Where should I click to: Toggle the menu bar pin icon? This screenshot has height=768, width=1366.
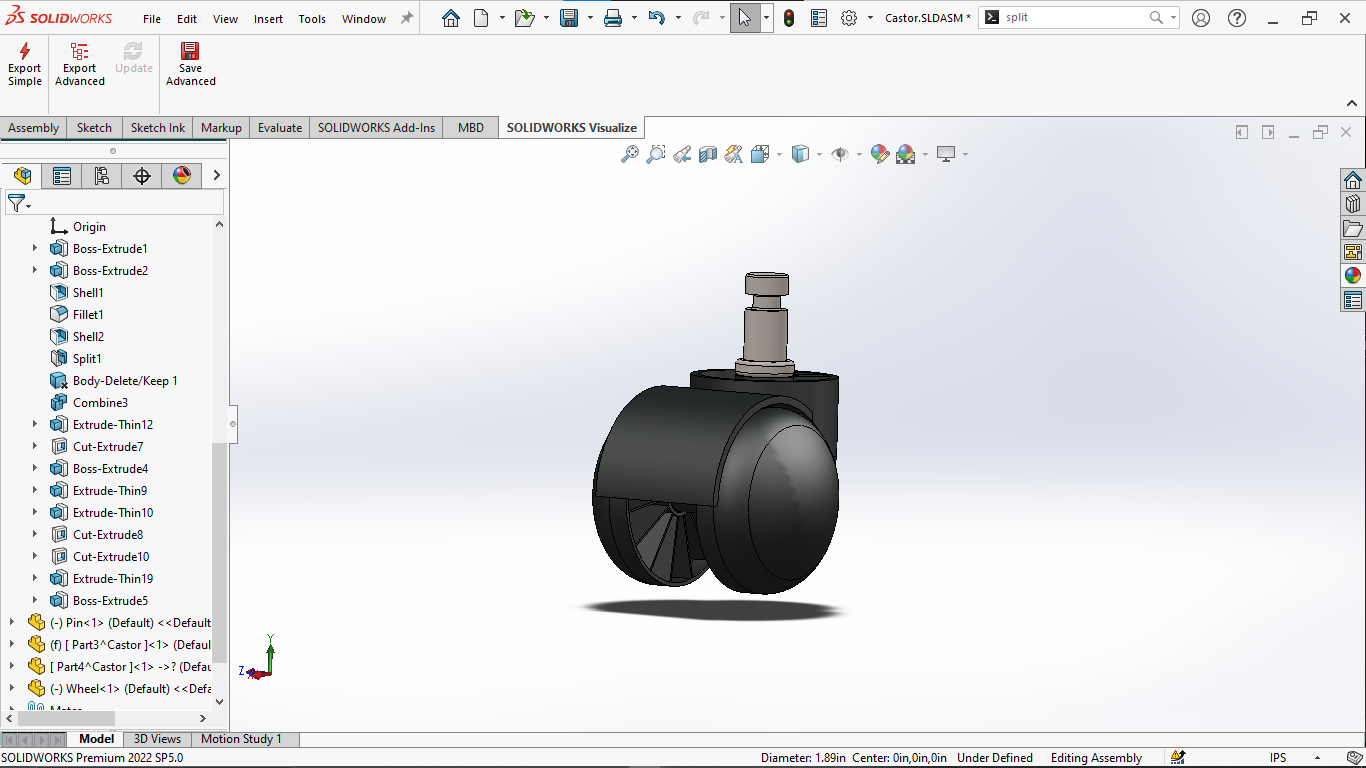(x=407, y=18)
